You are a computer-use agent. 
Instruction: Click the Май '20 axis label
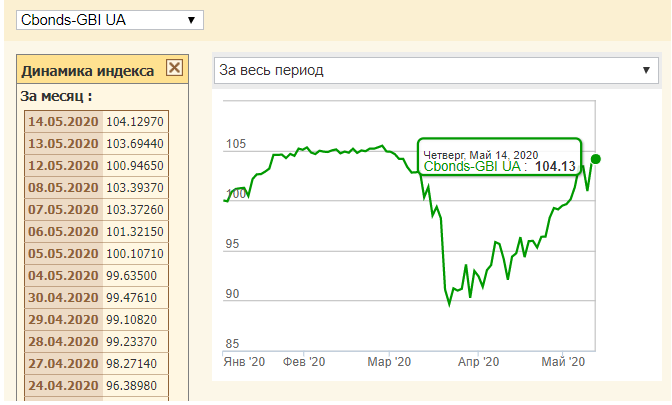pos(563,362)
